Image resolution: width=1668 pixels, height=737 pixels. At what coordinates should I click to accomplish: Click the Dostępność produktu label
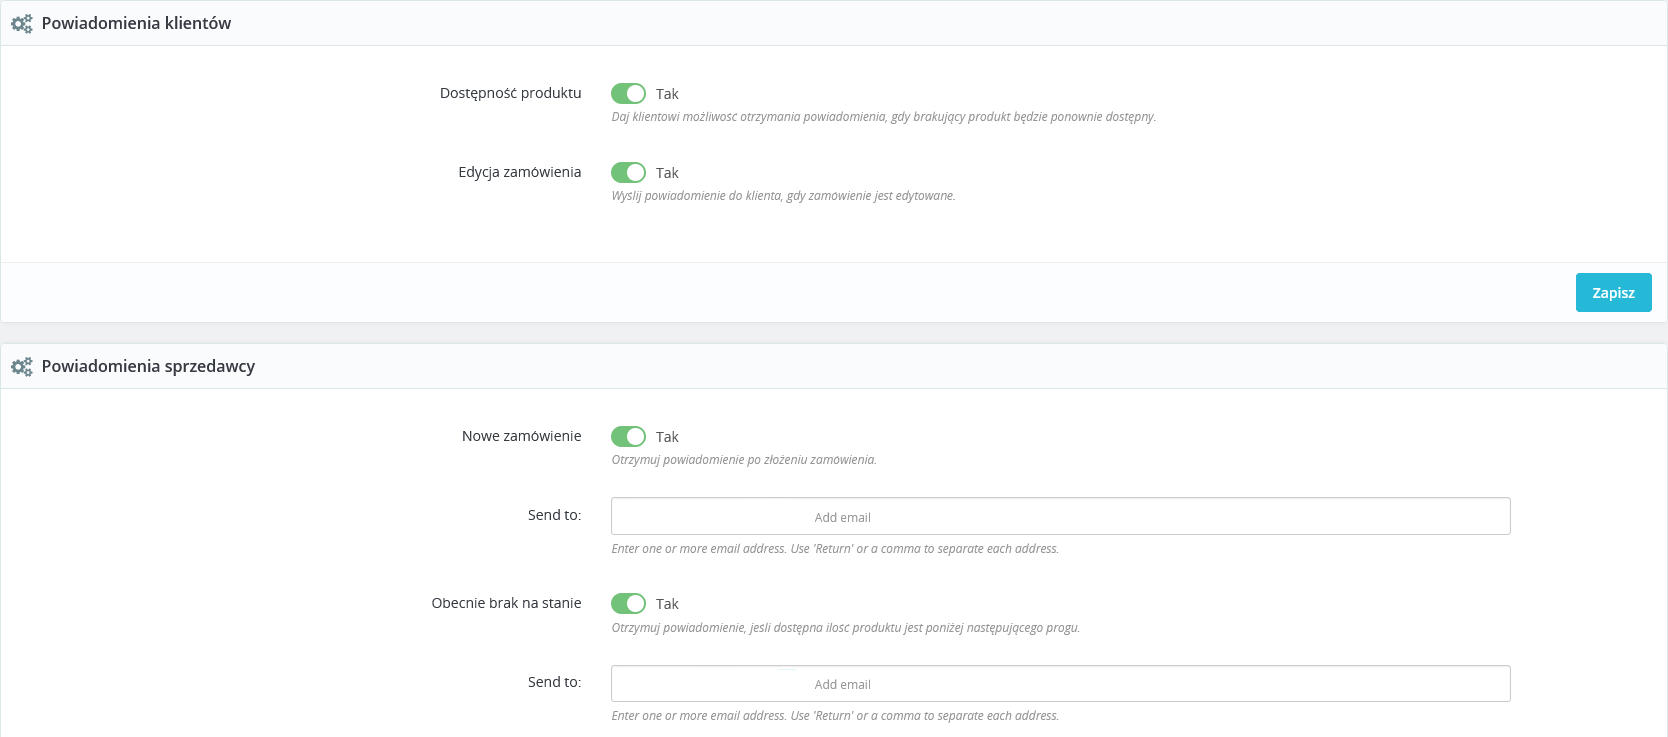tap(510, 93)
